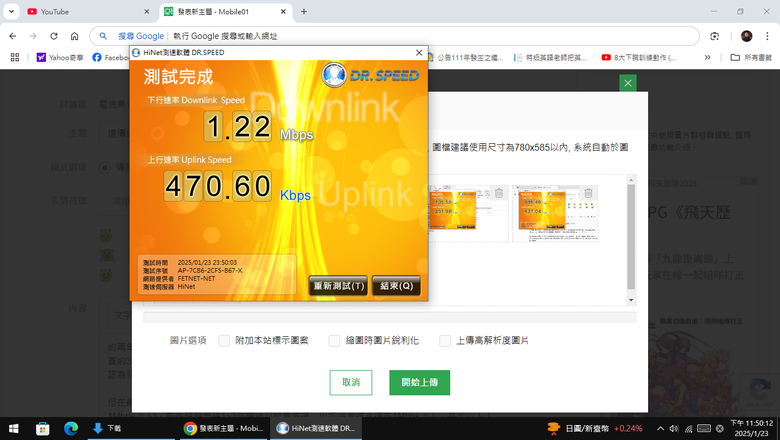Click the address bar
This screenshot has height=440, width=780.
pyautogui.click(x=394, y=36)
